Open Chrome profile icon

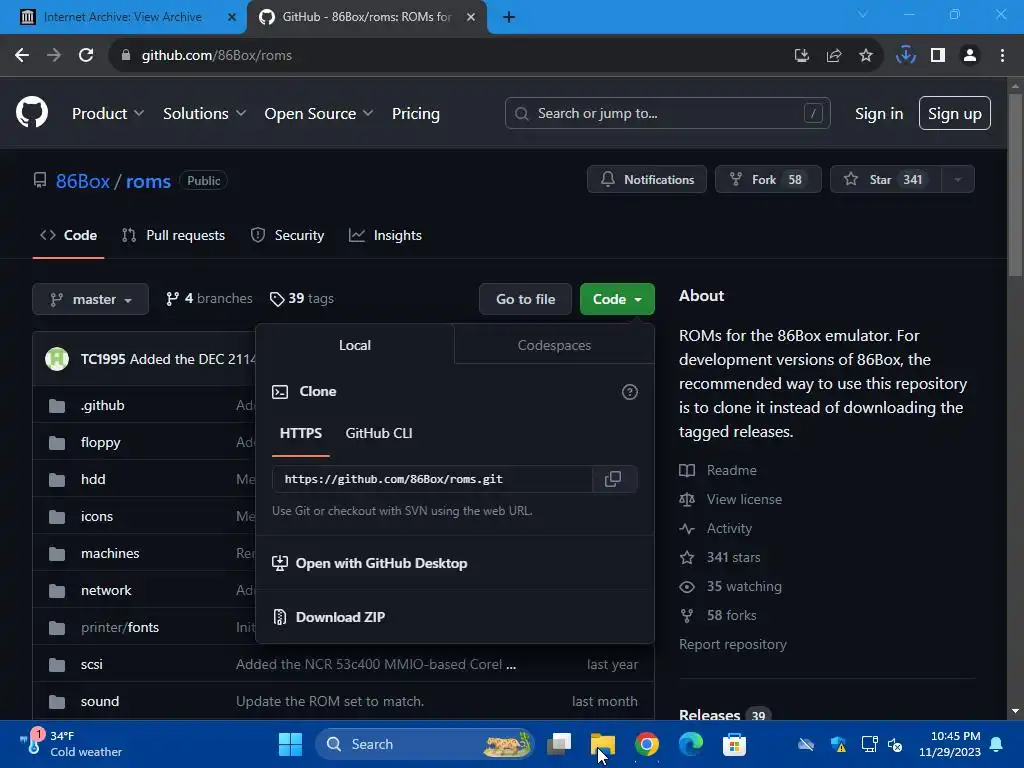point(970,56)
